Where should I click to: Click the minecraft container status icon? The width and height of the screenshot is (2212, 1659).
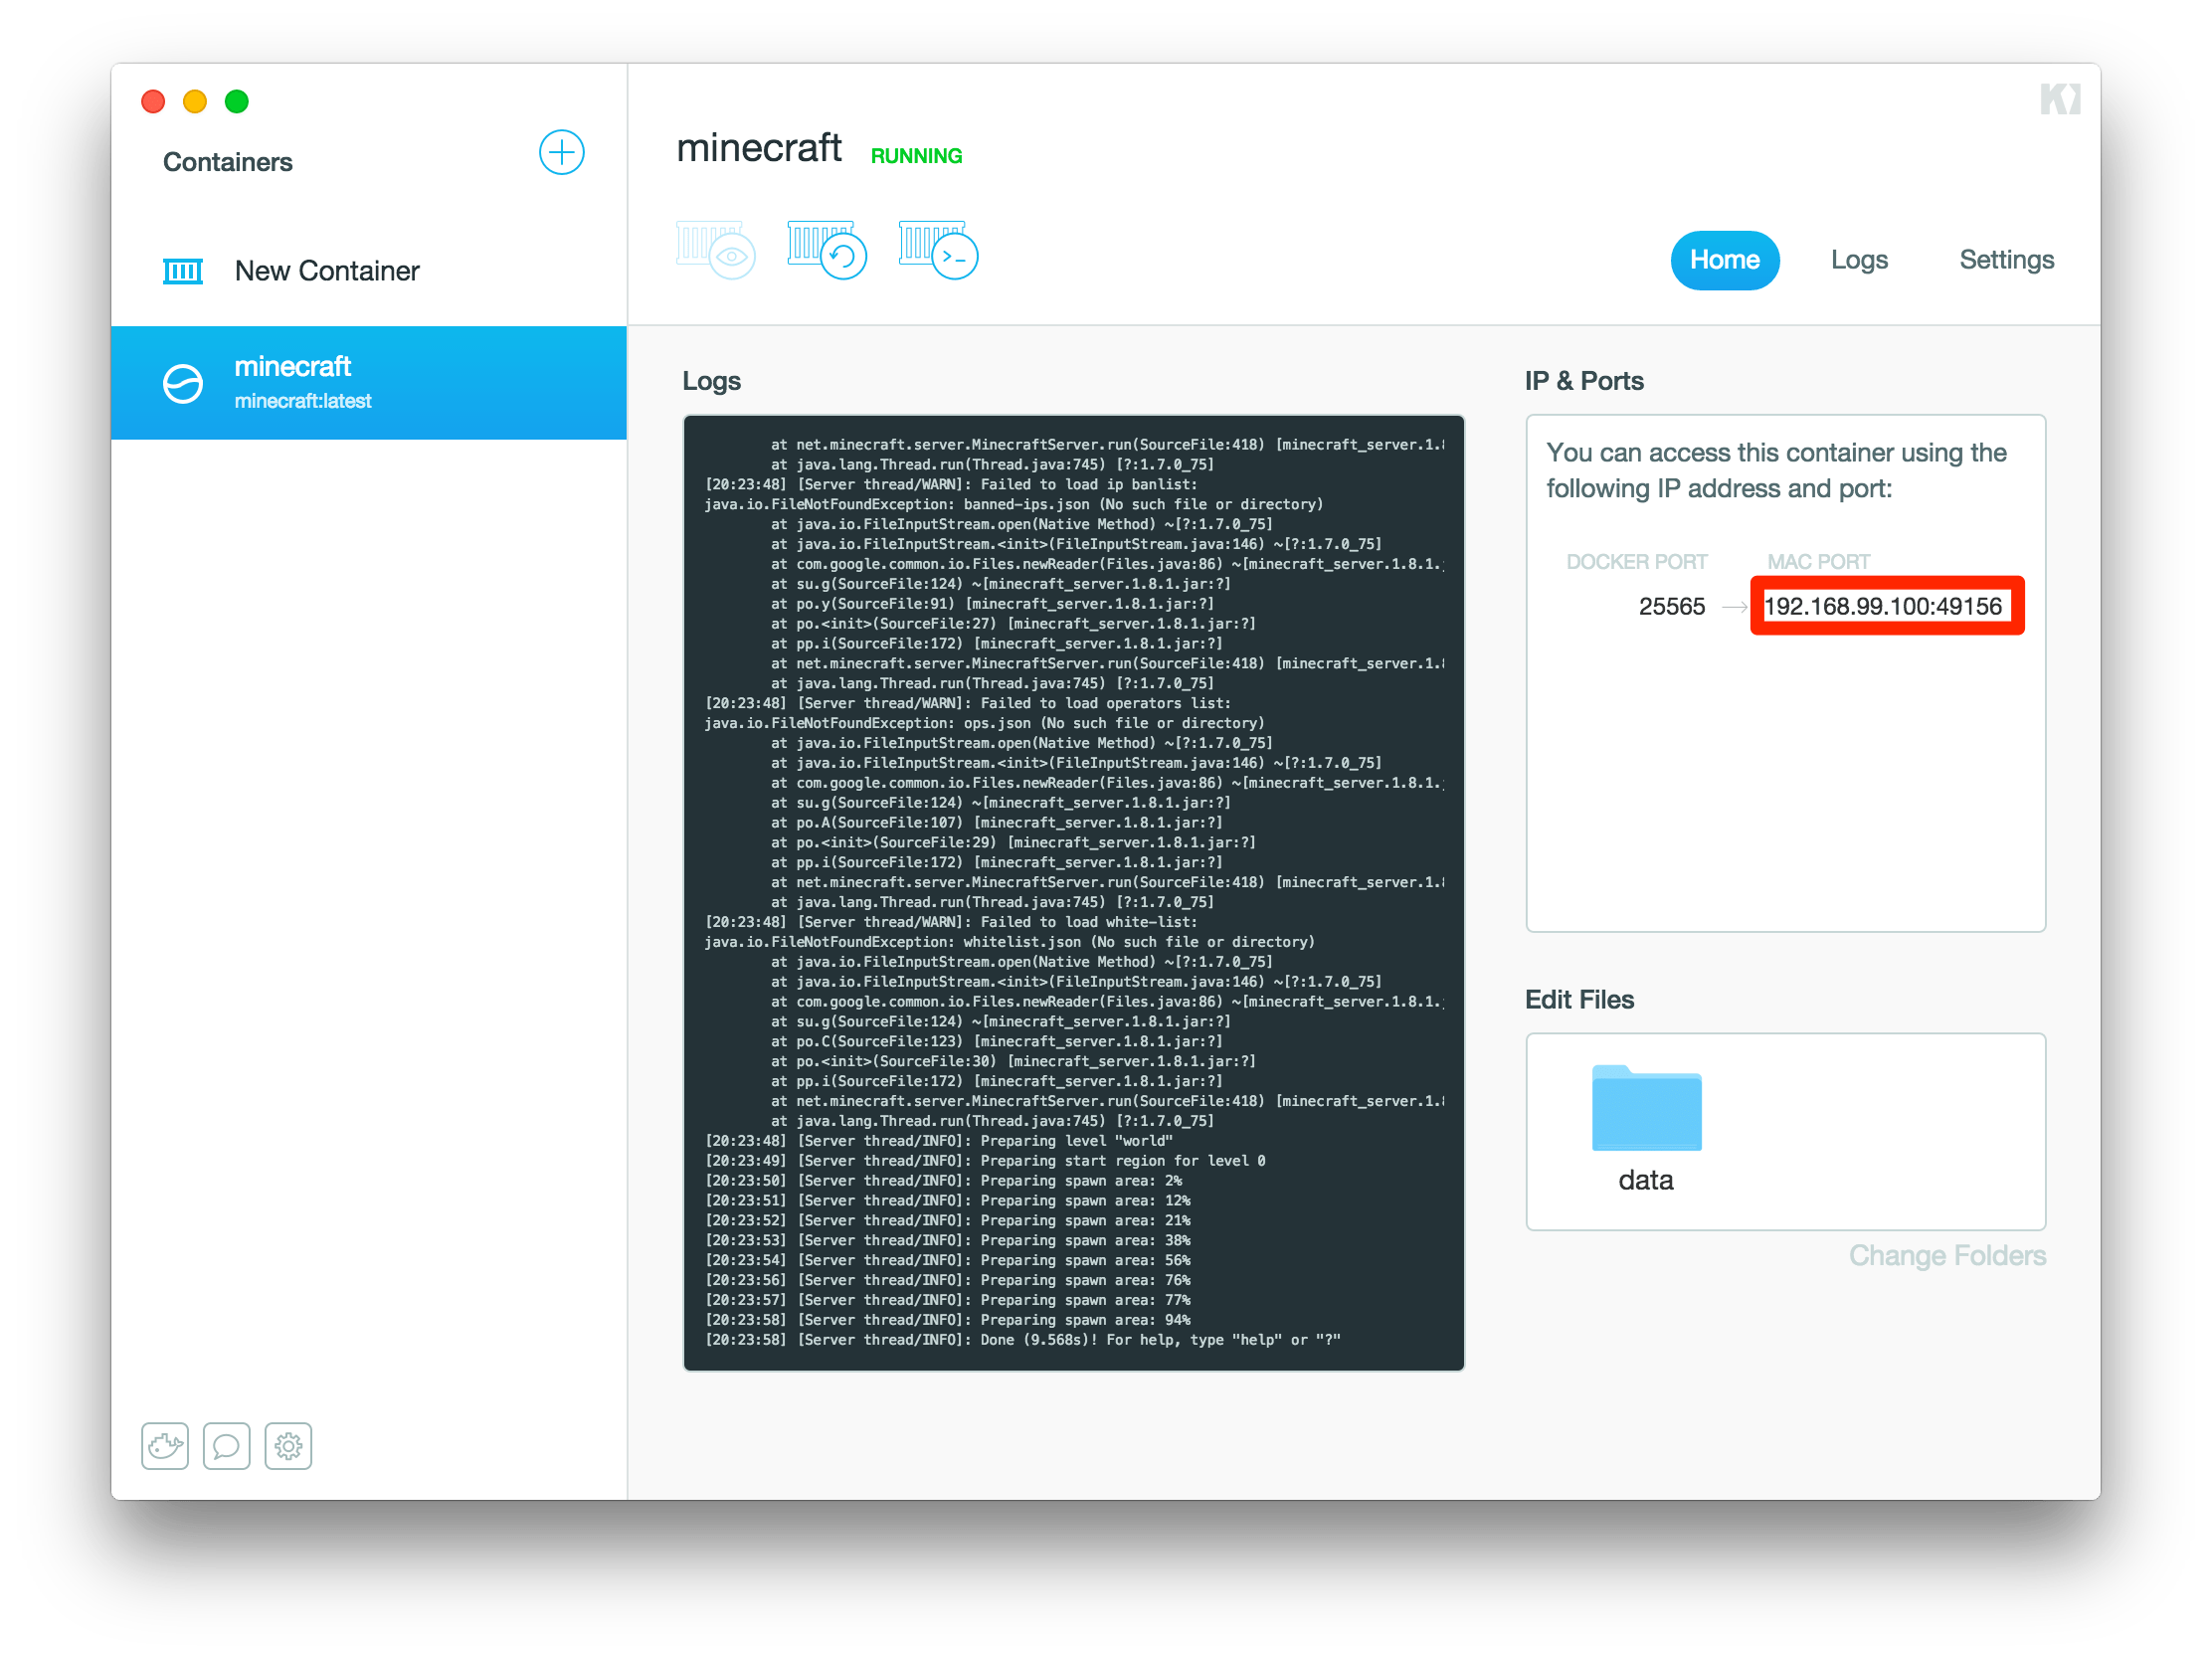pyautogui.click(x=183, y=384)
